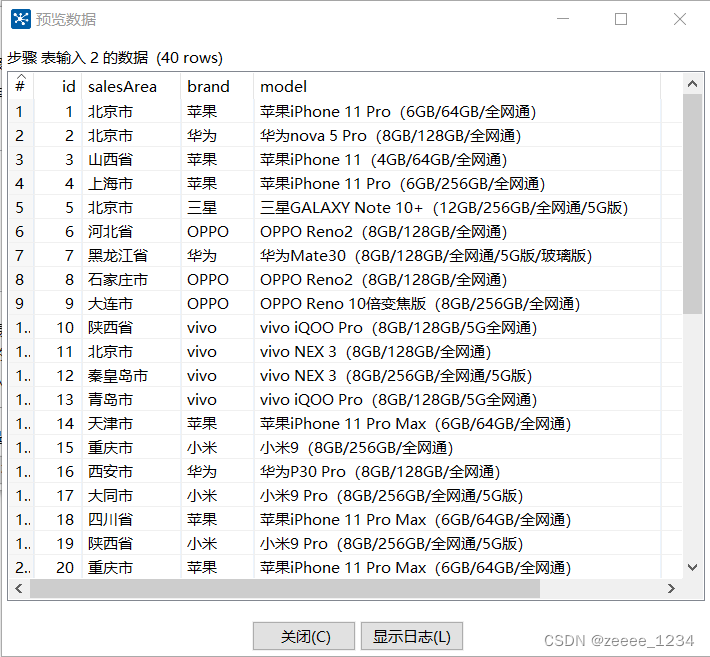Select cell 苹果iPhone 11 Pro (6GB/64GB/全网通)
This screenshot has width=710, height=657.
(457, 111)
